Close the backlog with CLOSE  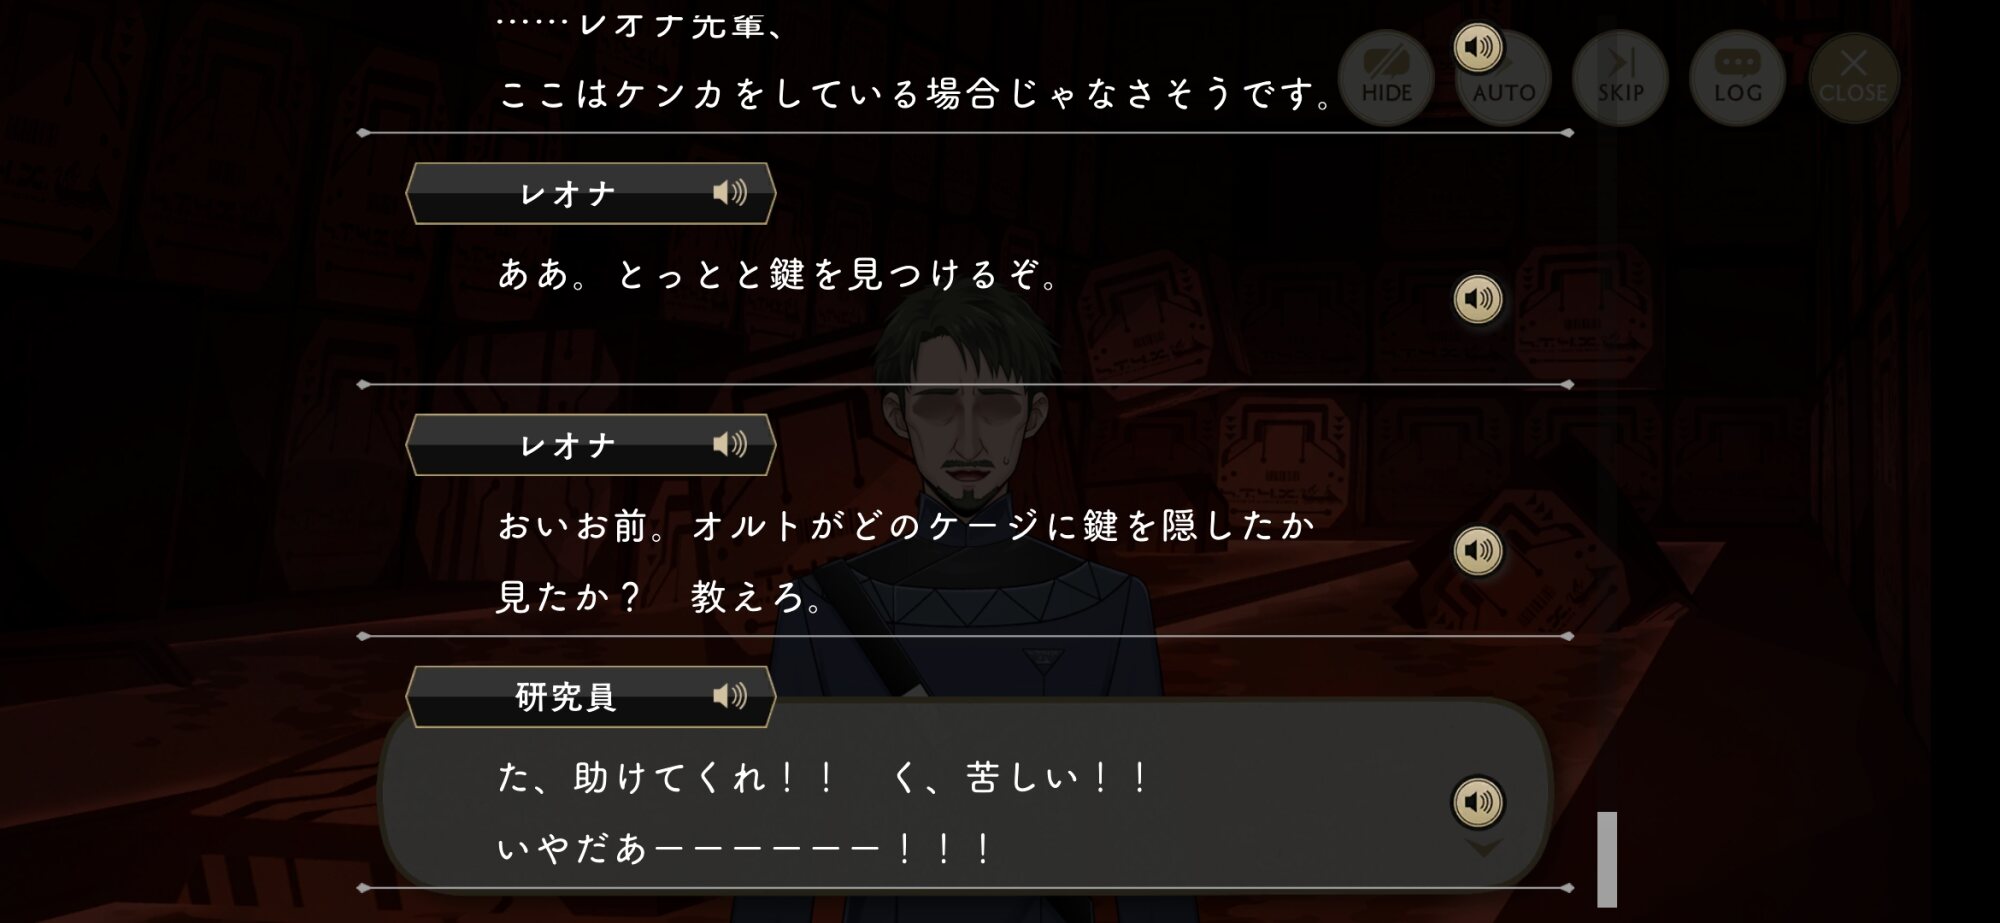point(1853,78)
